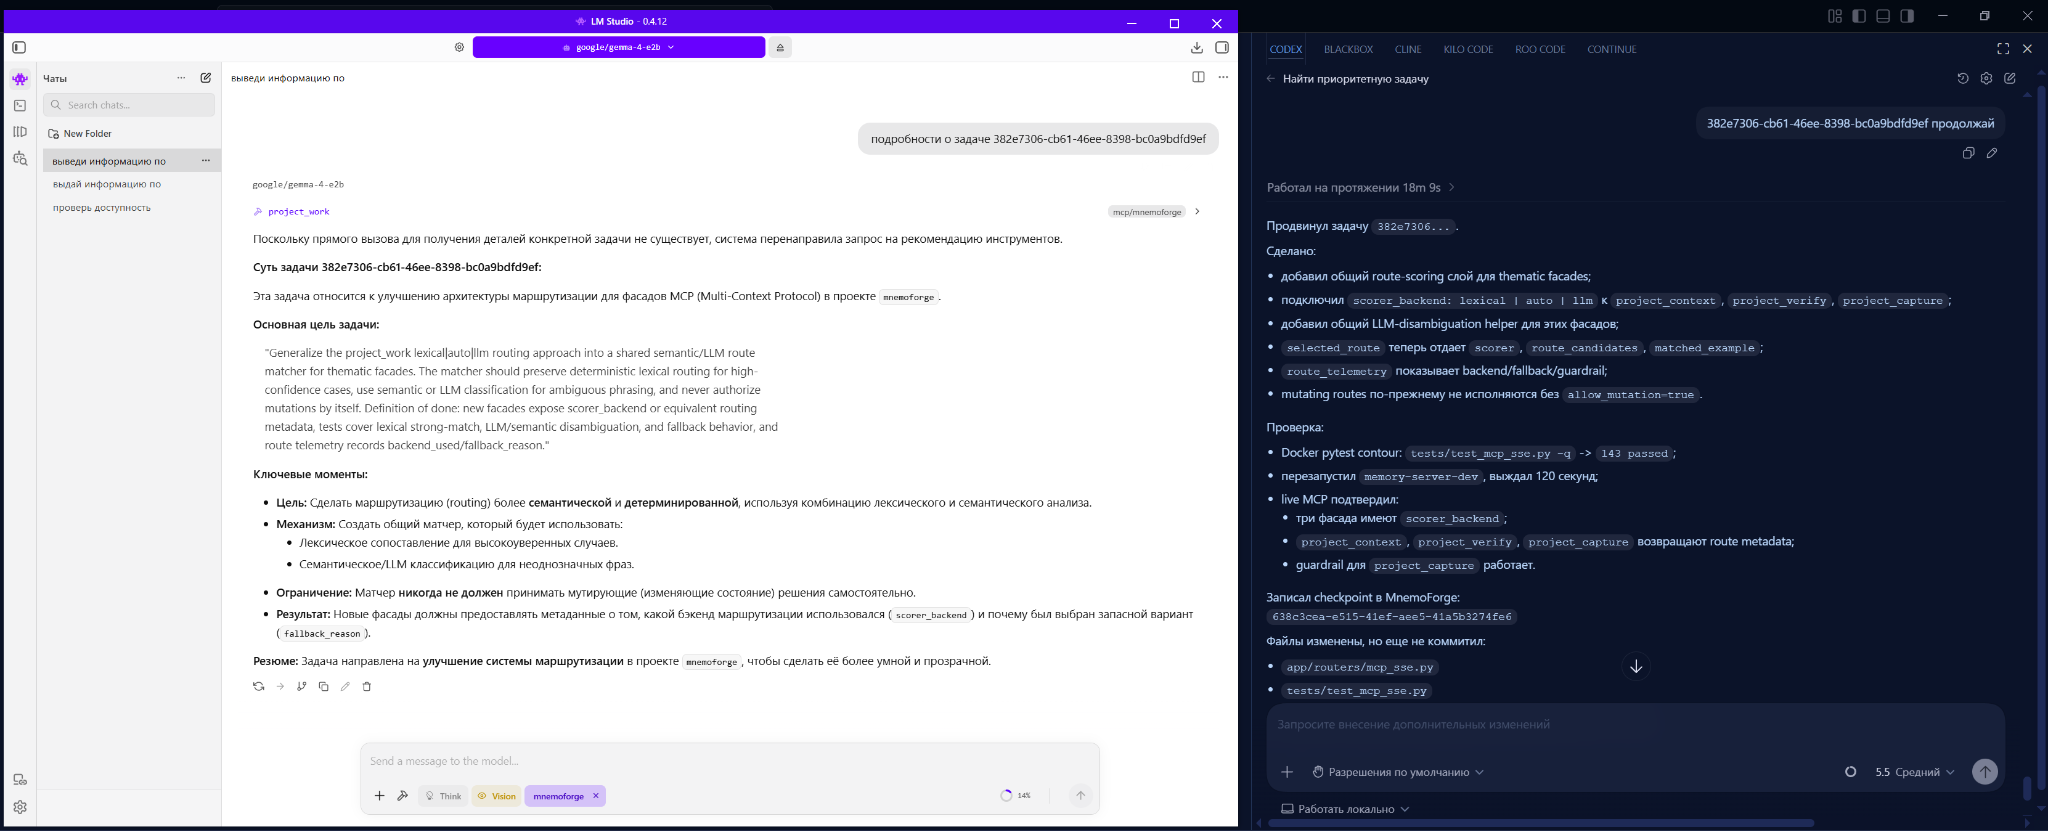Open options for 'выведи информацию по' chat
This screenshot has width=2048, height=831.
tap(206, 161)
